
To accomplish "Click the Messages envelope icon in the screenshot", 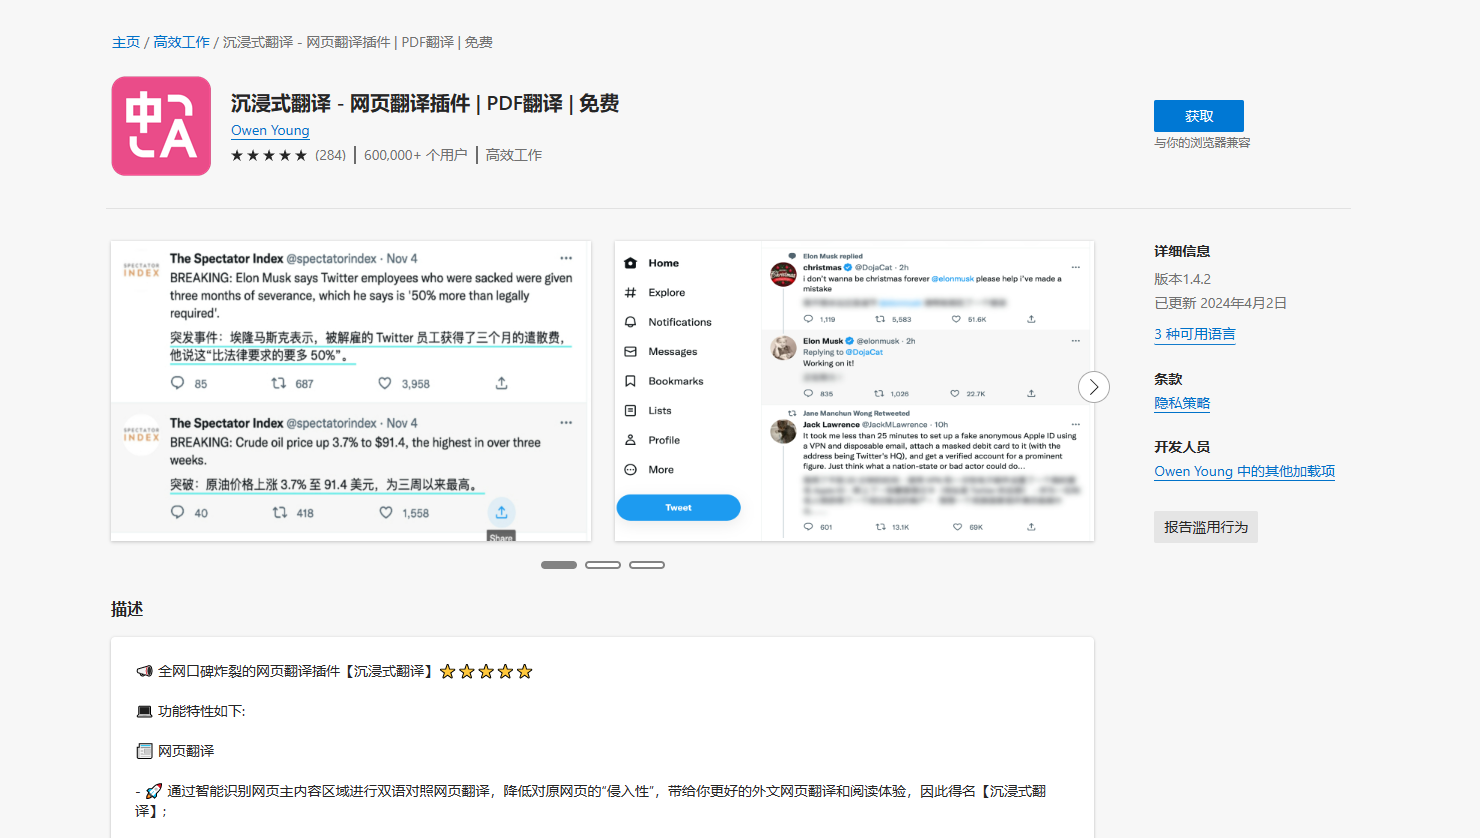I will coord(630,351).
